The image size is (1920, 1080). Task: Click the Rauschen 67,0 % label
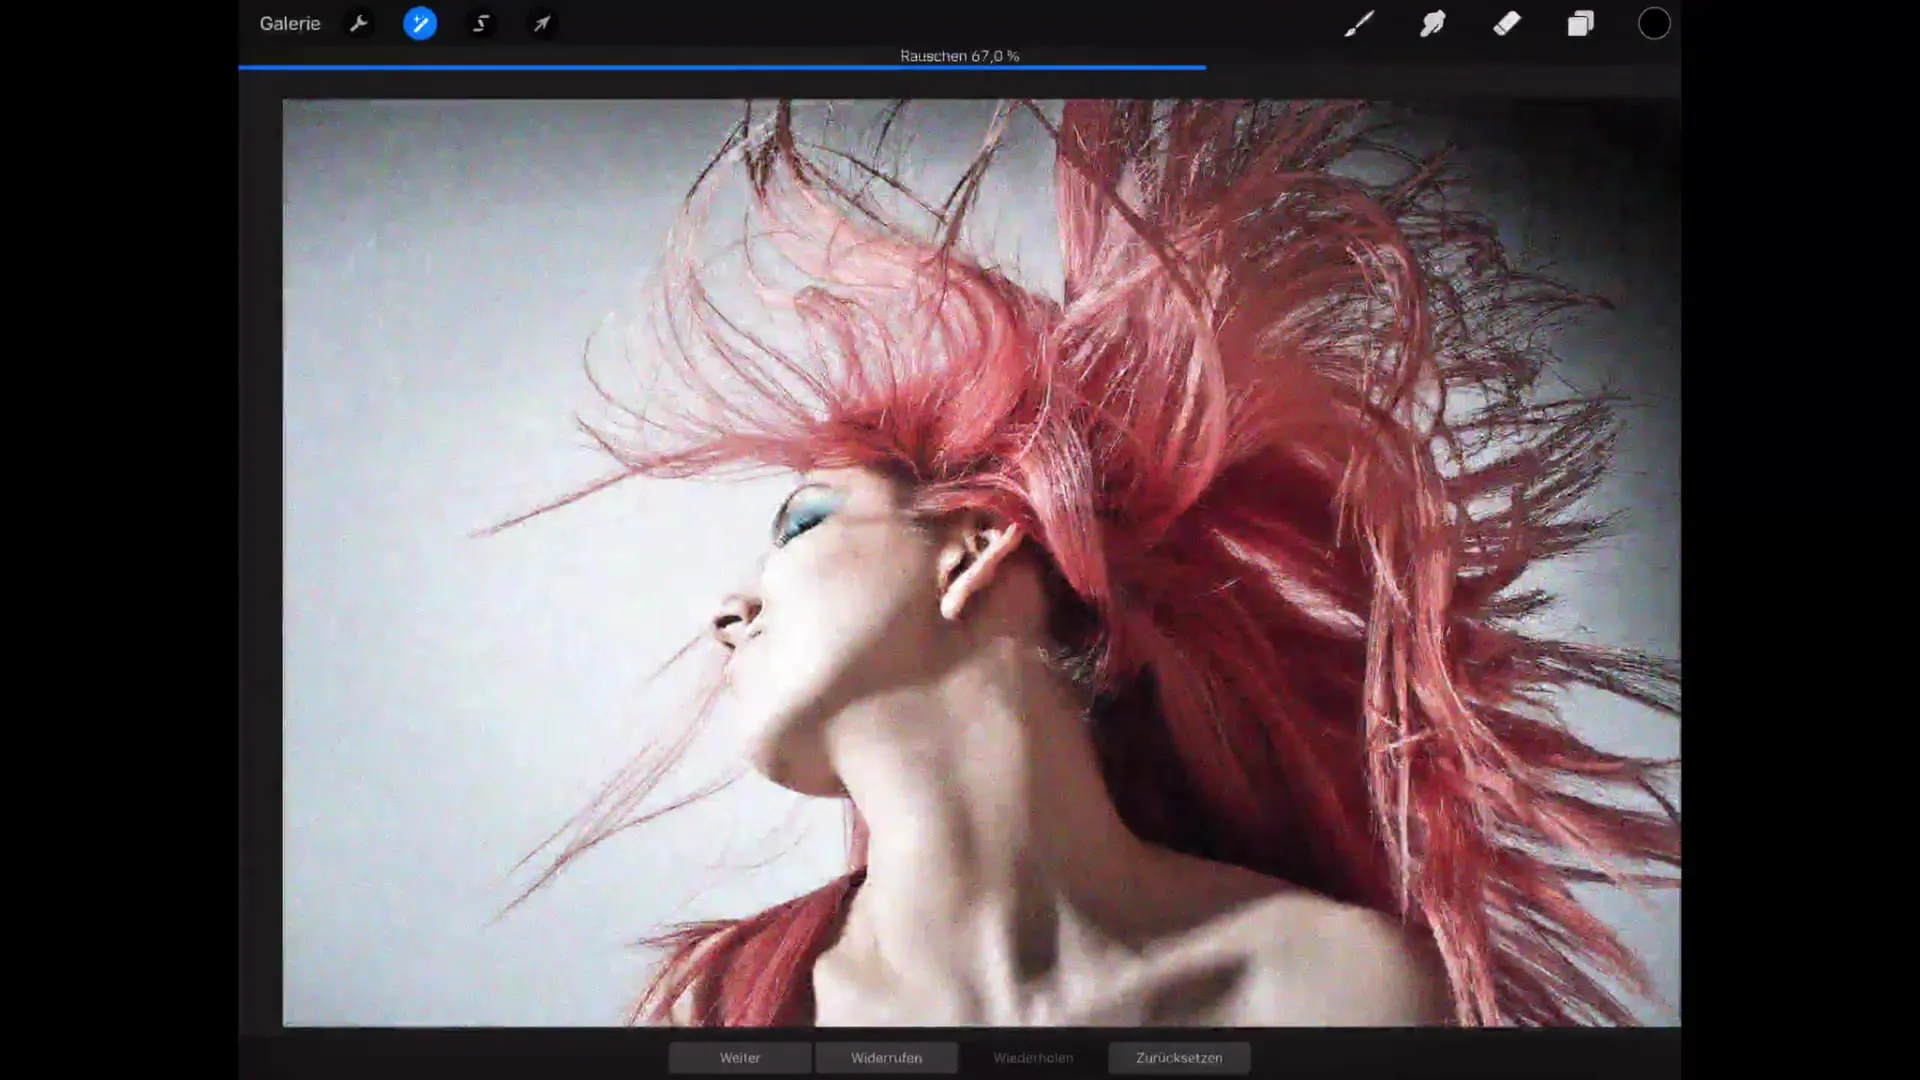(x=959, y=56)
